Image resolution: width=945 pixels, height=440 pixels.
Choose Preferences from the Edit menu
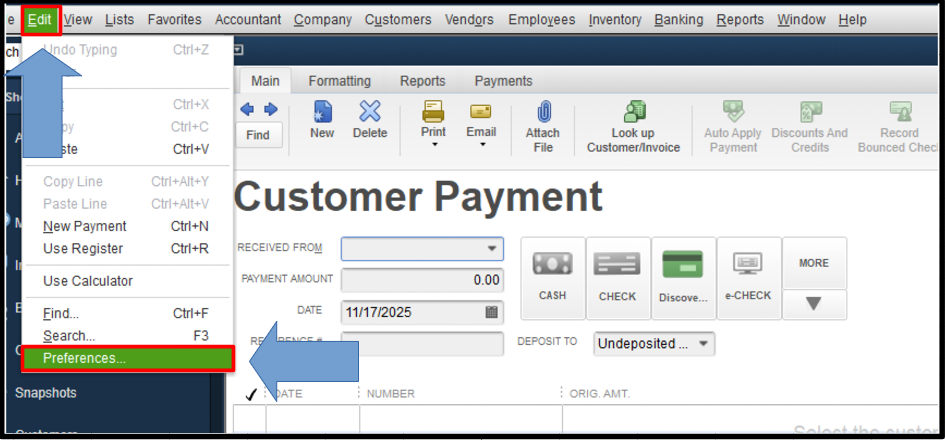coord(128,358)
